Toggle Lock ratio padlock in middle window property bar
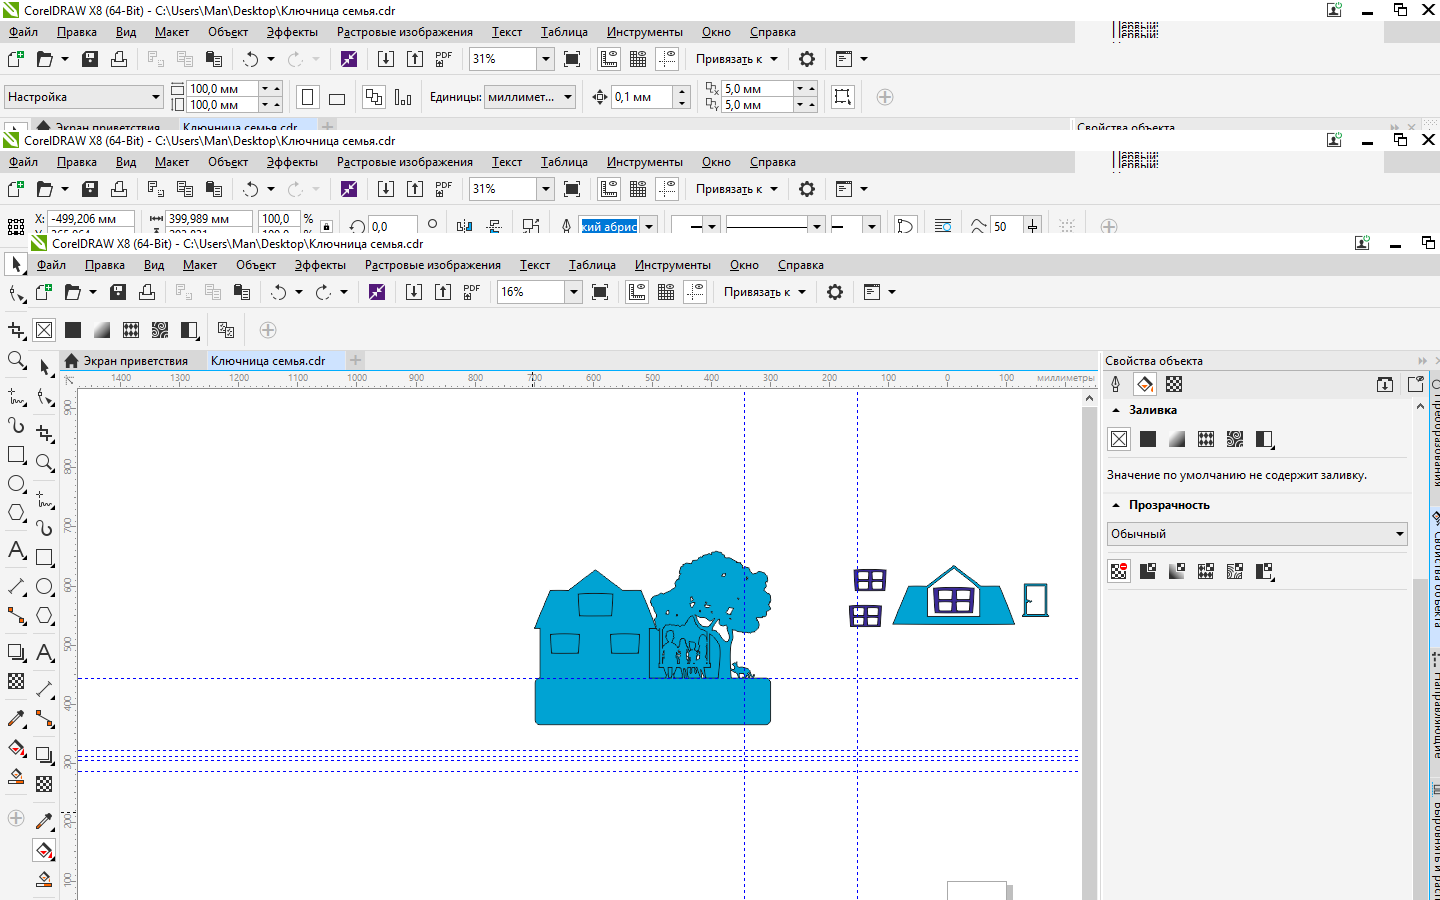Image resolution: width=1440 pixels, height=900 pixels. pos(326,225)
